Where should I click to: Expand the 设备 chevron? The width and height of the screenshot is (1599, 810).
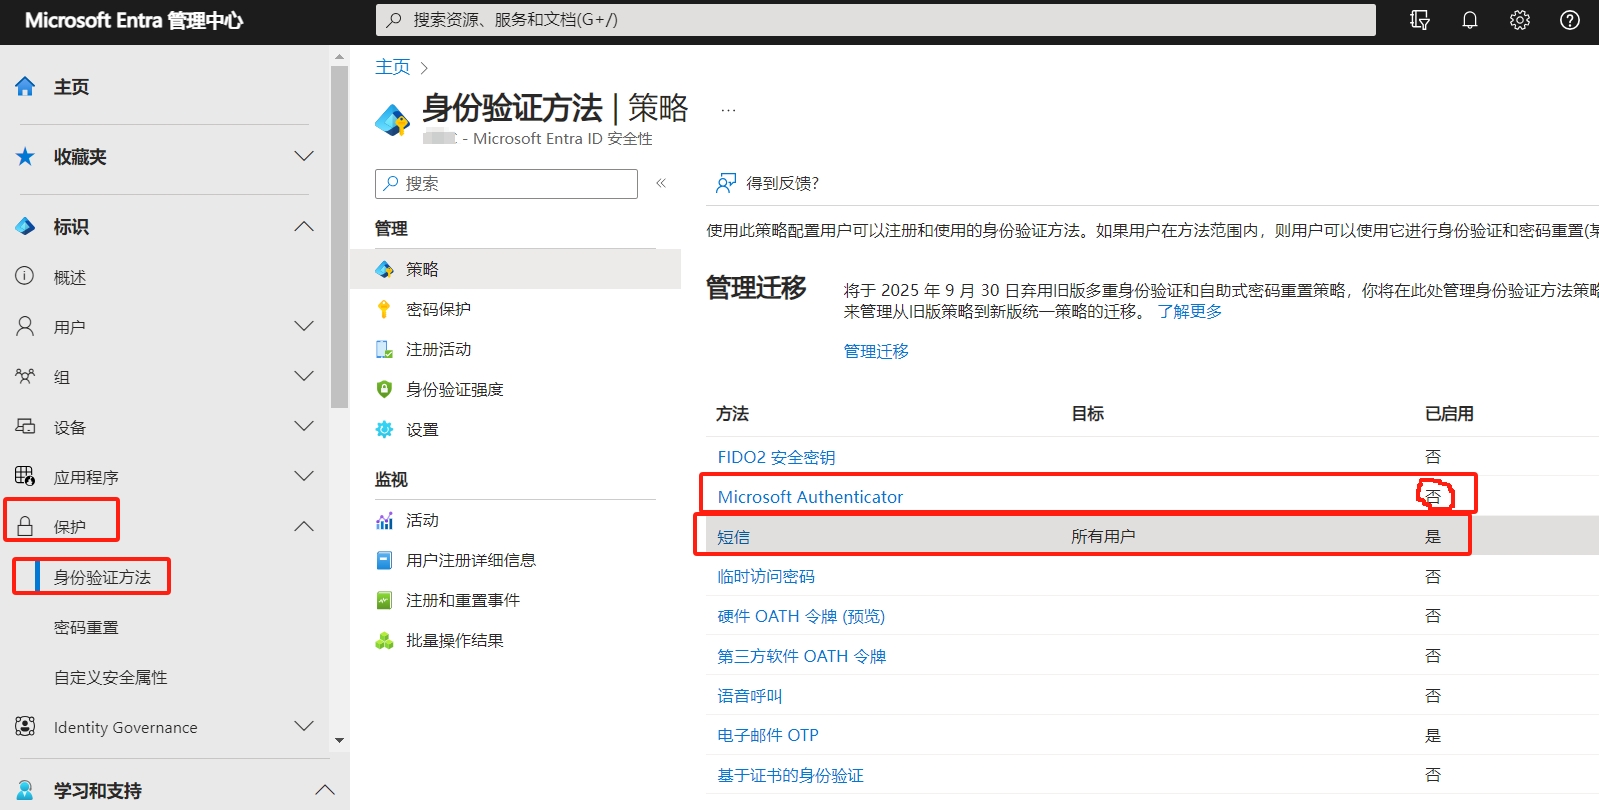click(304, 426)
